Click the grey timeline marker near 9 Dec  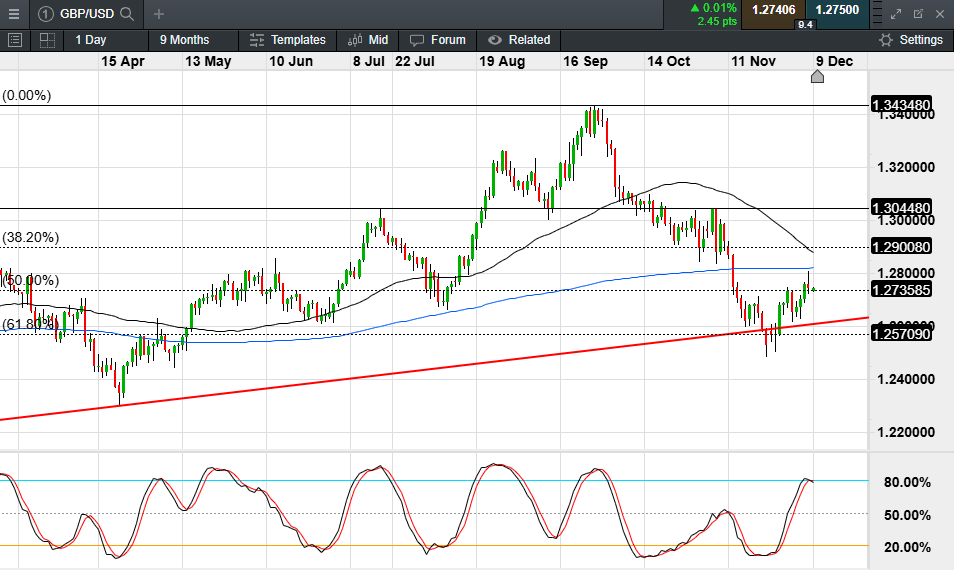(817, 77)
